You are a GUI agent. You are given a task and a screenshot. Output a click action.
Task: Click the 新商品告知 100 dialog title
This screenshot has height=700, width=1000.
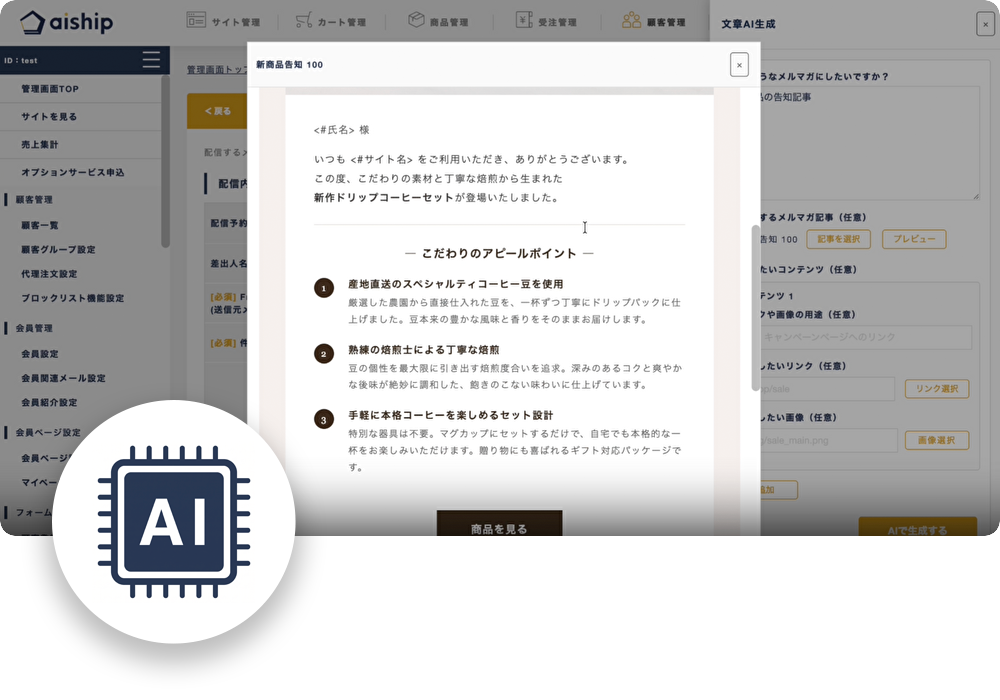coord(290,64)
